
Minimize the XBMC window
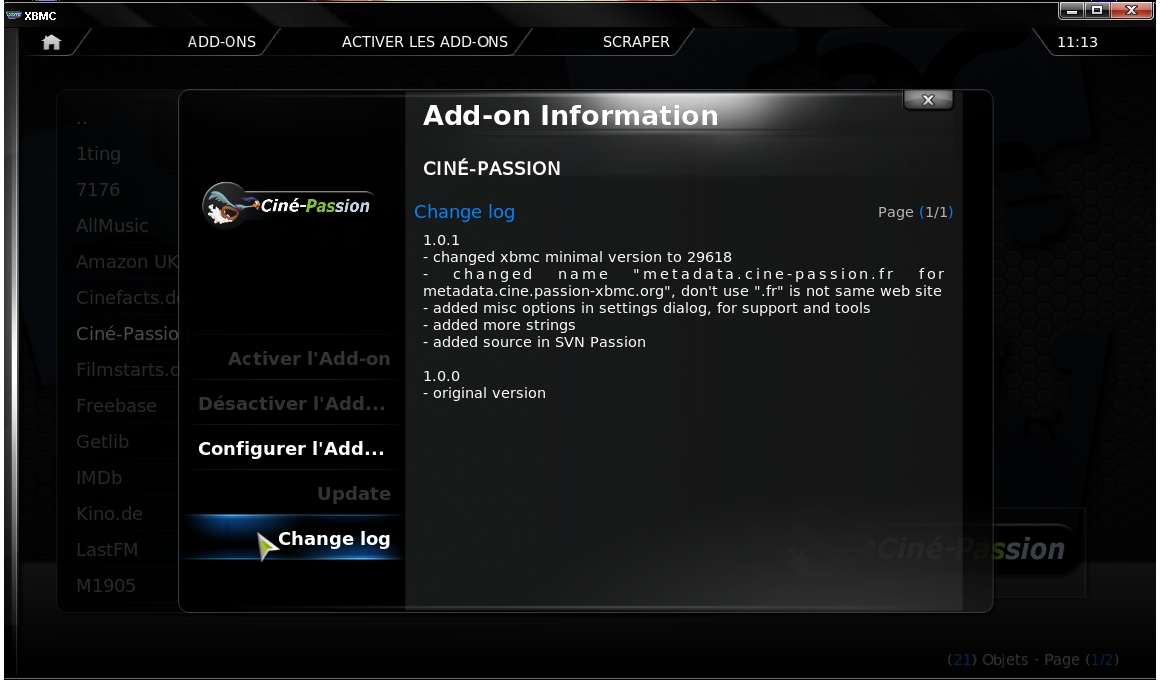tap(1071, 10)
